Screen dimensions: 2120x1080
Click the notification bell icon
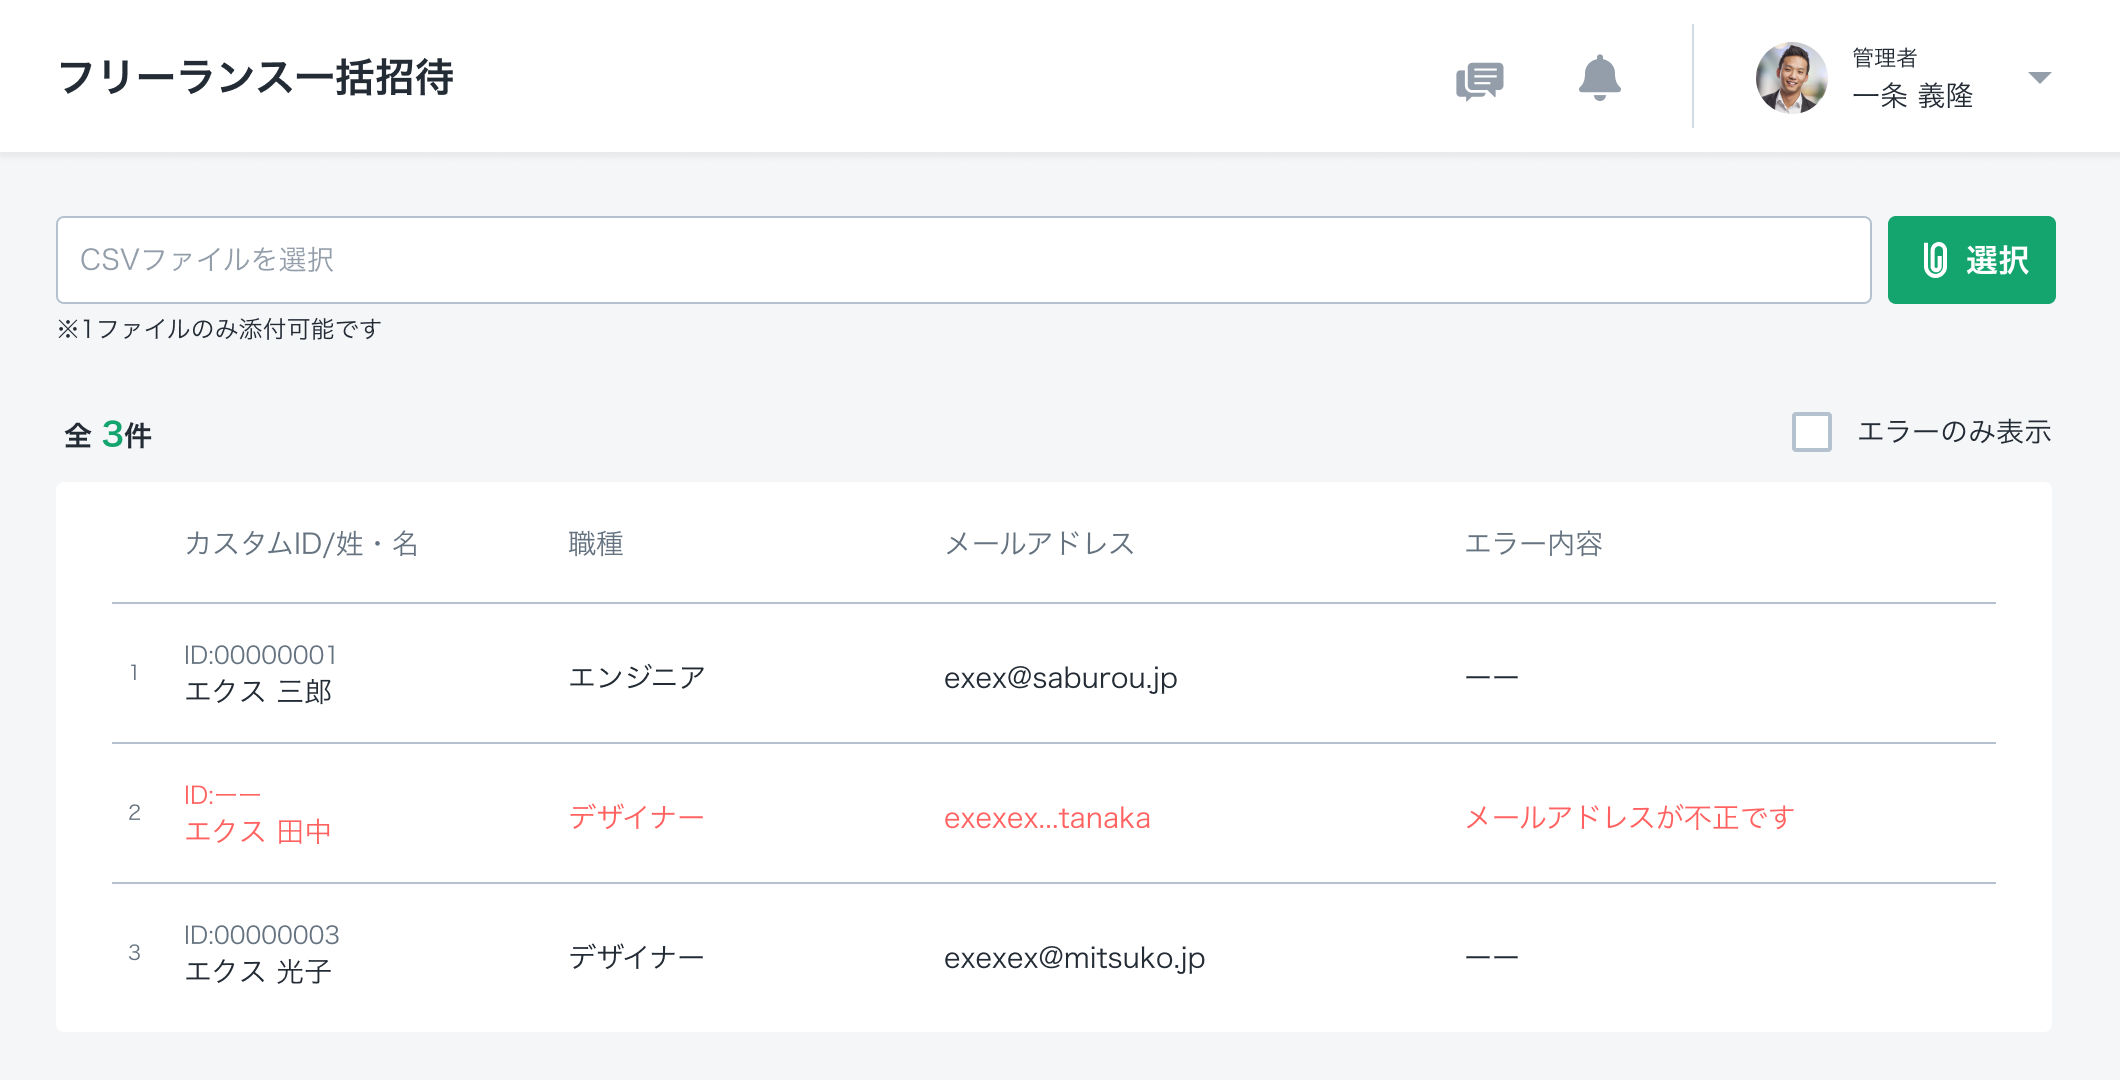[1599, 78]
